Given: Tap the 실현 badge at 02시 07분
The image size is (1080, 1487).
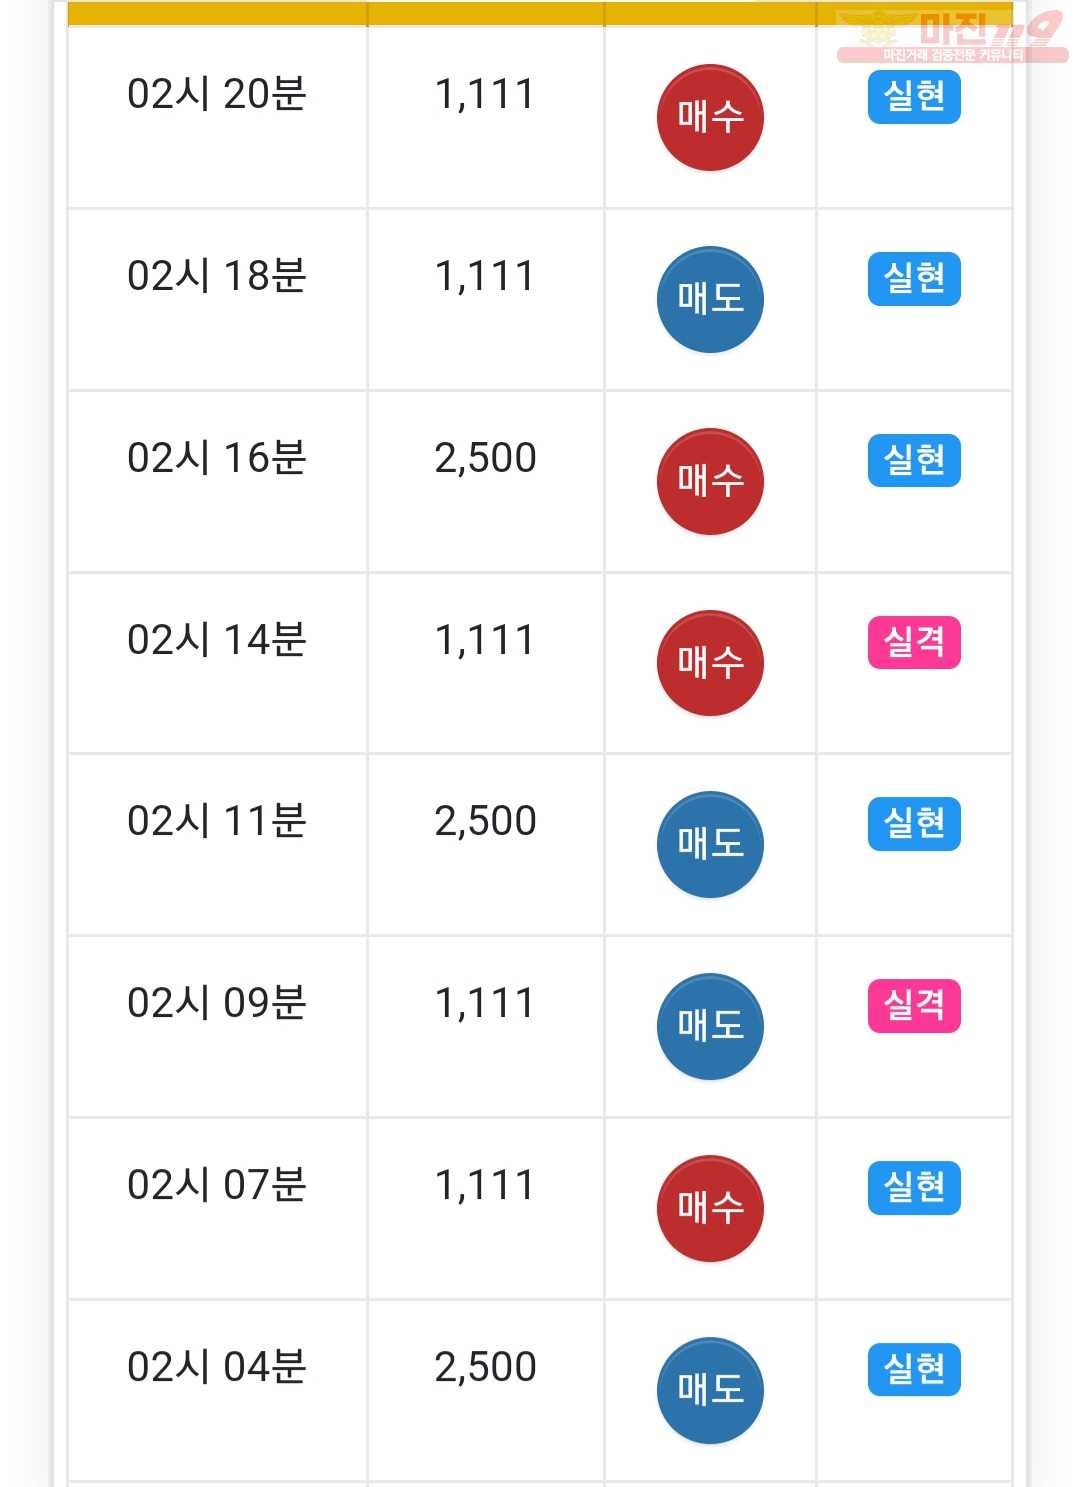Looking at the screenshot, I should (x=914, y=1188).
